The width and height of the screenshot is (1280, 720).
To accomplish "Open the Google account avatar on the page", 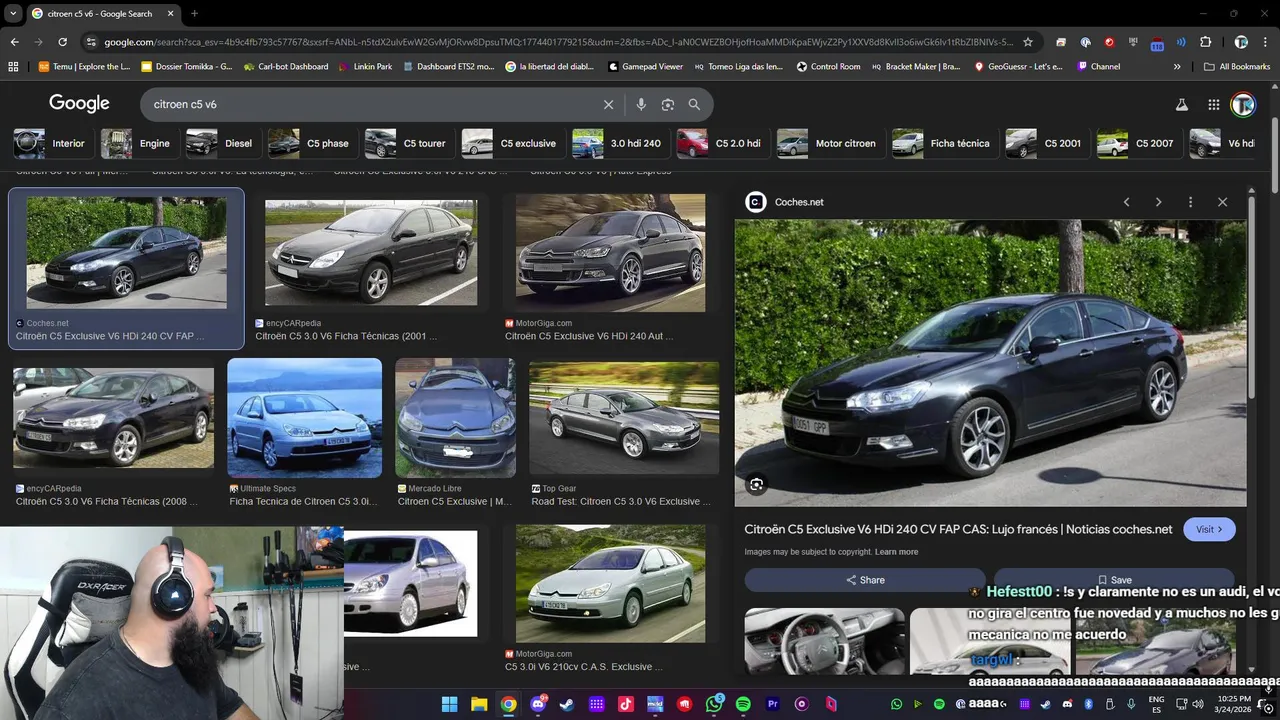I will (x=1242, y=104).
